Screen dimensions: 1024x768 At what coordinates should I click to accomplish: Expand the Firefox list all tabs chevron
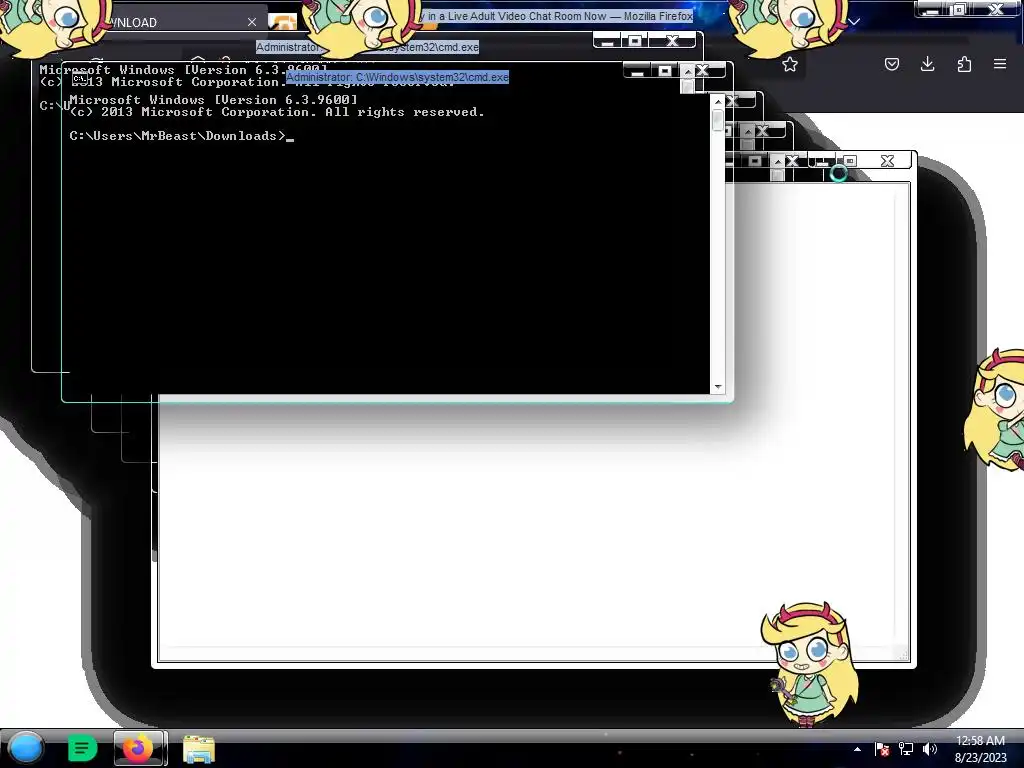[x=854, y=22]
